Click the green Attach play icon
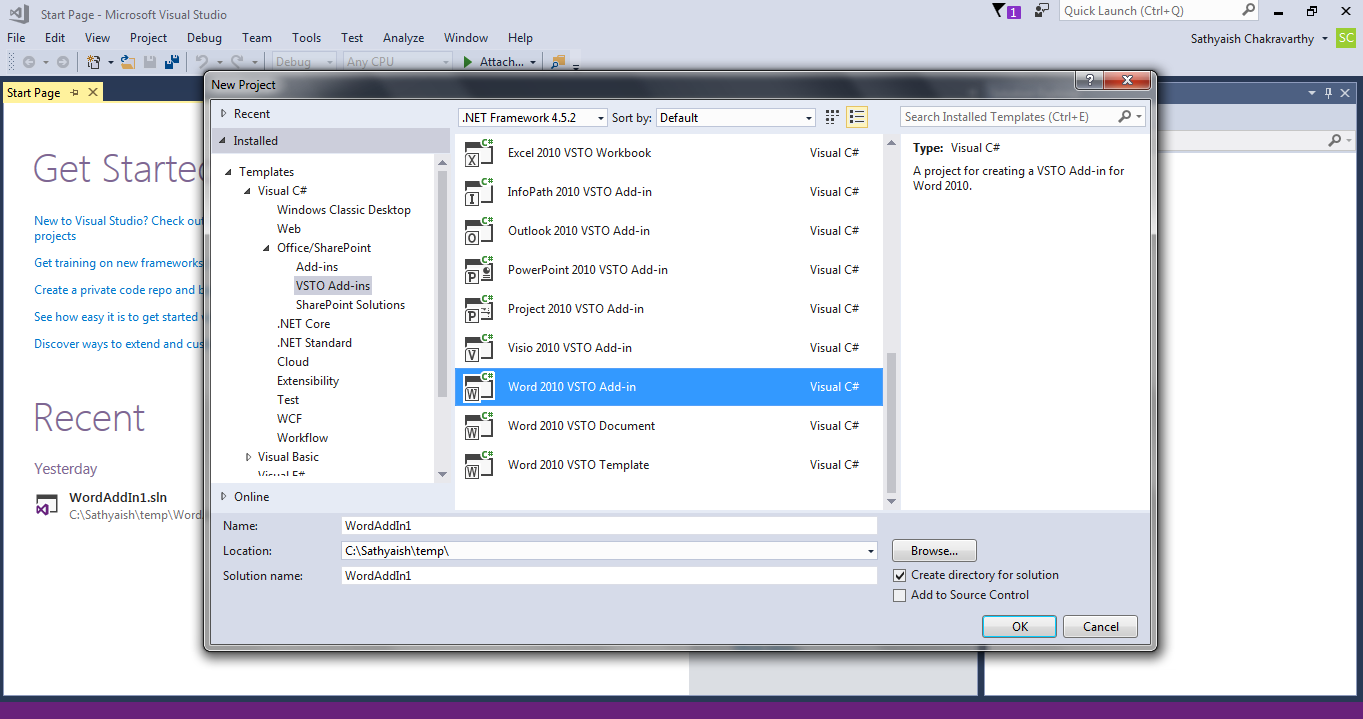 [468, 62]
